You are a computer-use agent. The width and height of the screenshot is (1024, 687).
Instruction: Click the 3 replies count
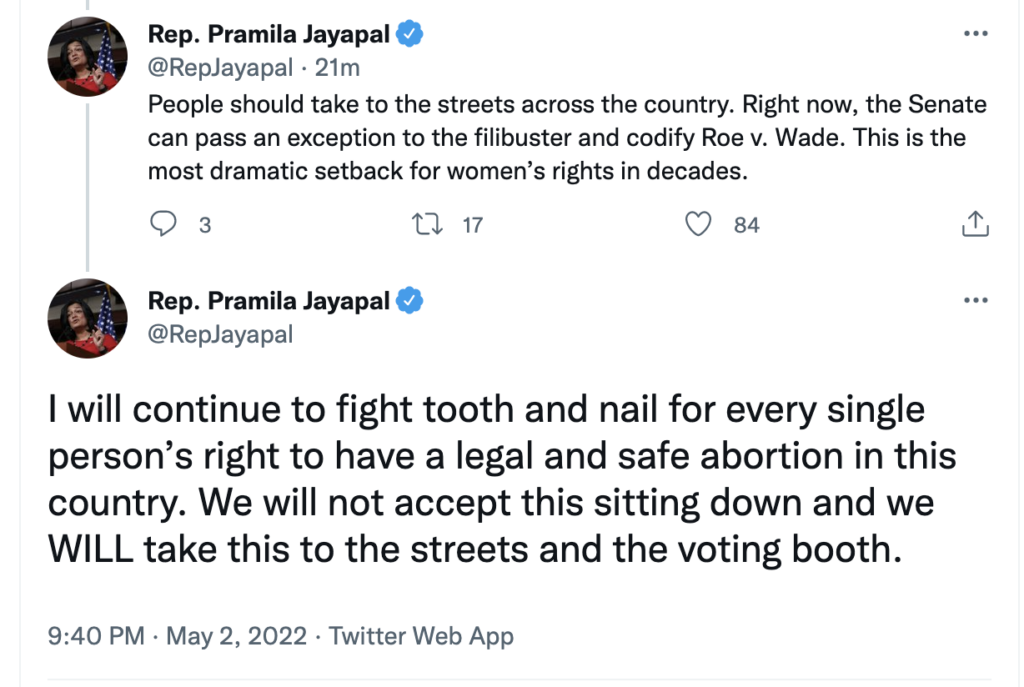tap(204, 225)
